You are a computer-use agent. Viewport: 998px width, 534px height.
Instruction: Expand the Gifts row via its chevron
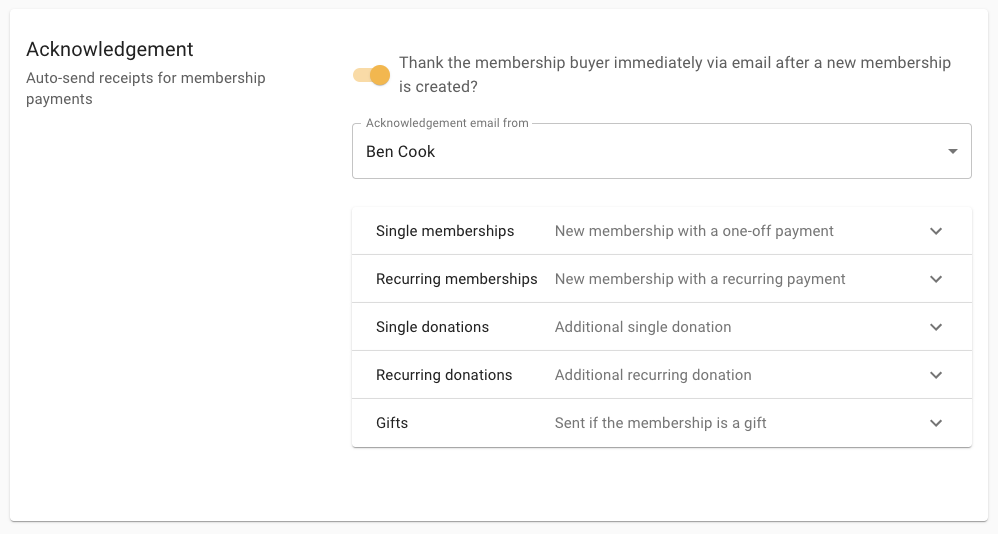click(x=936, y=423)
